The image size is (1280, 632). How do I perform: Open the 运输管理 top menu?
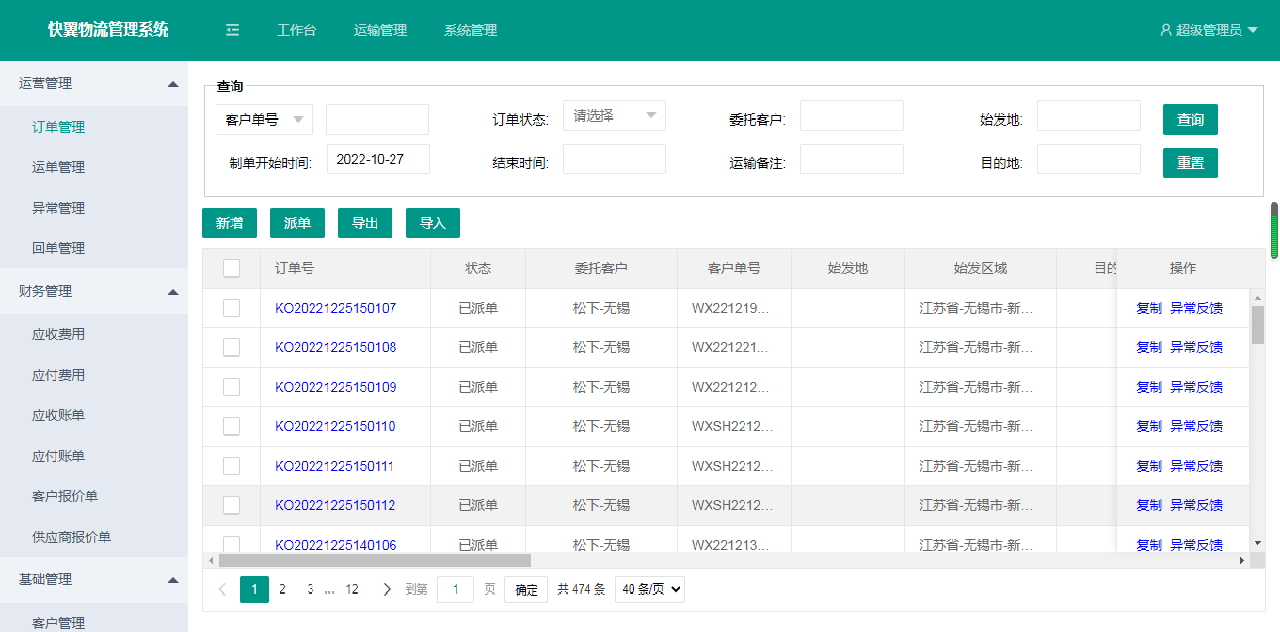click(x=380, y=30)
